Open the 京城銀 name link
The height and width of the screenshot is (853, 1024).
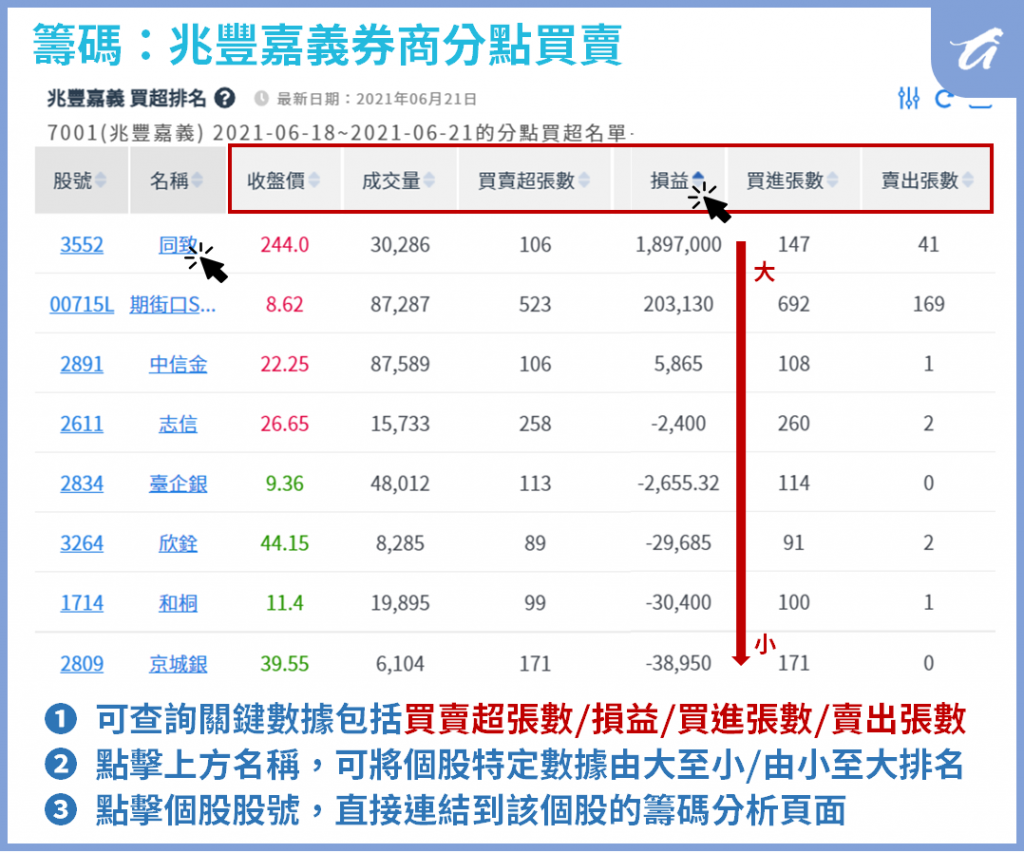[x=178, y=664]
